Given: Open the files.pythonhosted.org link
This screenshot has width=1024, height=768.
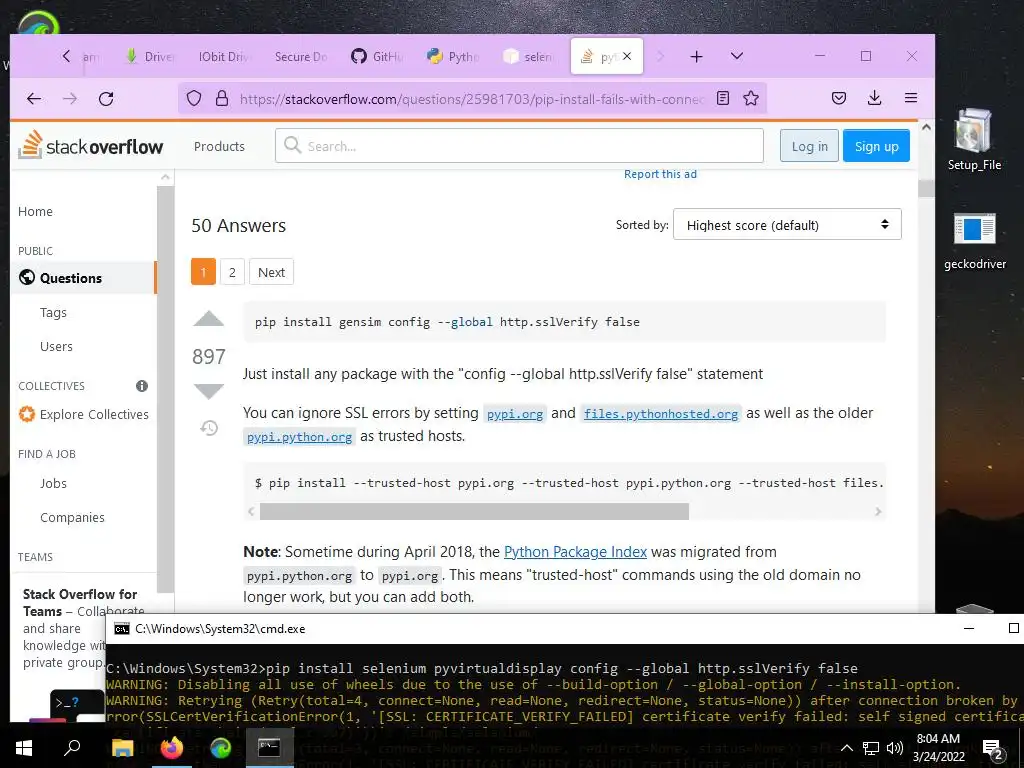Looking at the screenshot, I should pyautogui.click(x=661, y=414).
